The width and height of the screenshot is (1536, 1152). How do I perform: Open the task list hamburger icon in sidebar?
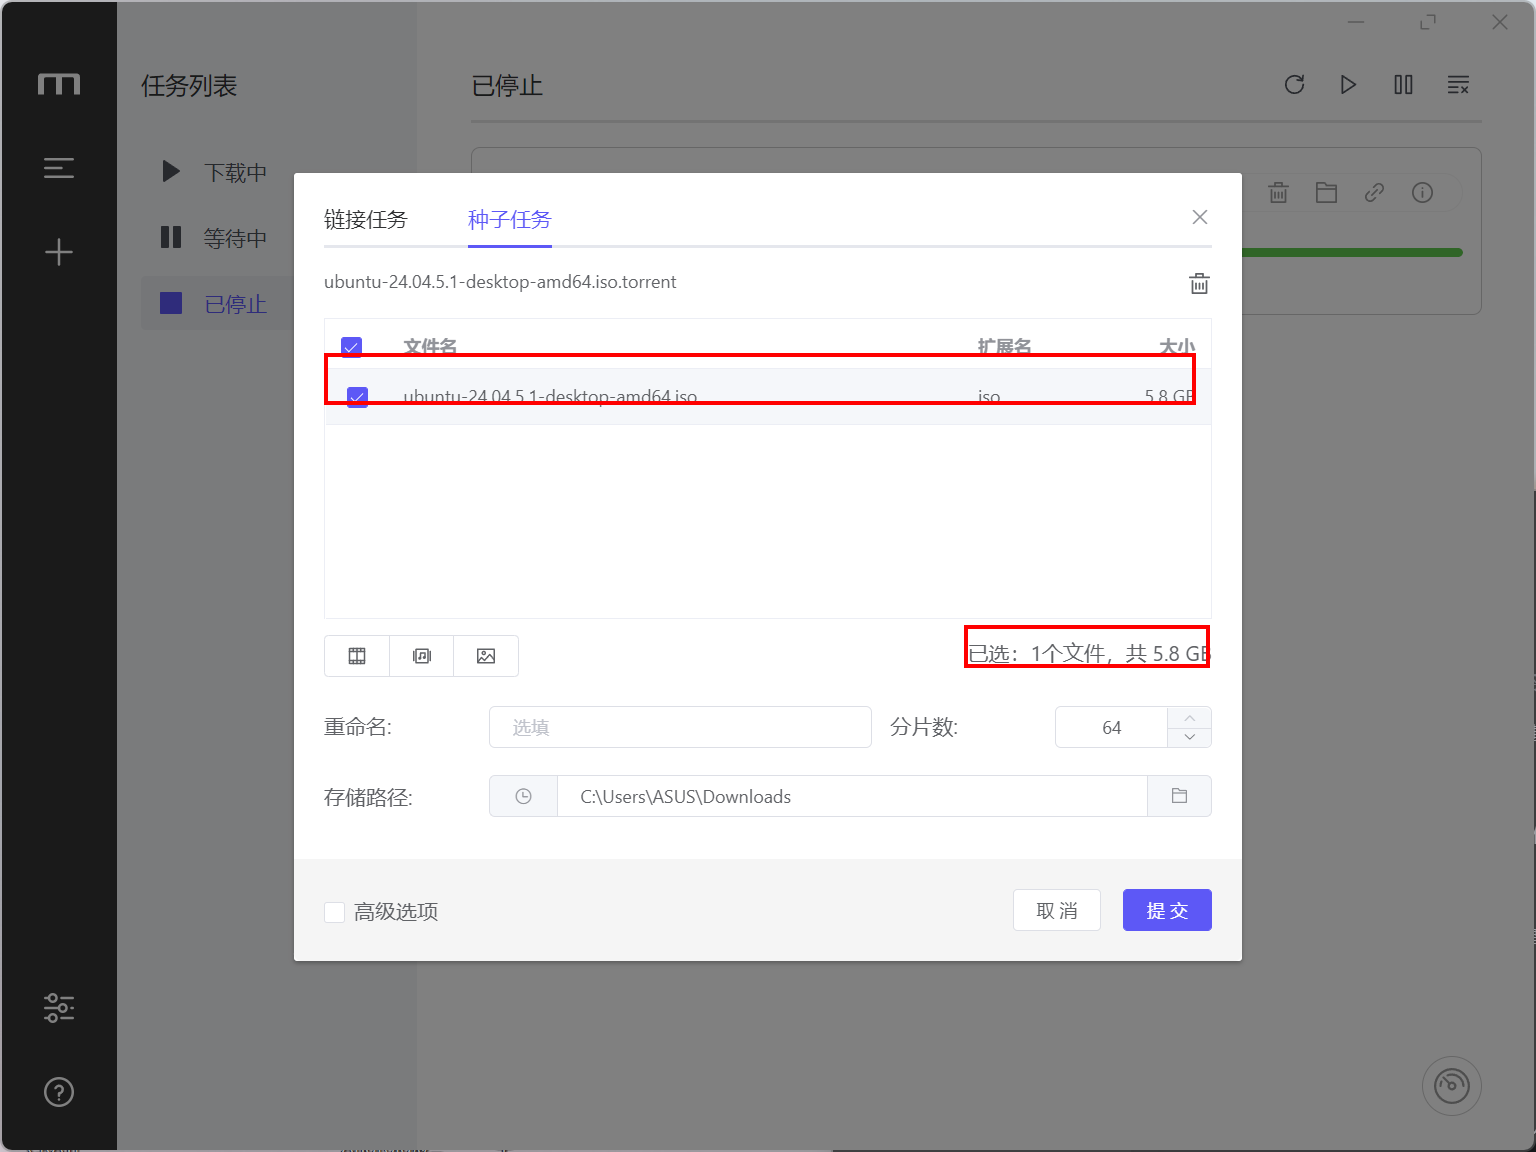59,168
